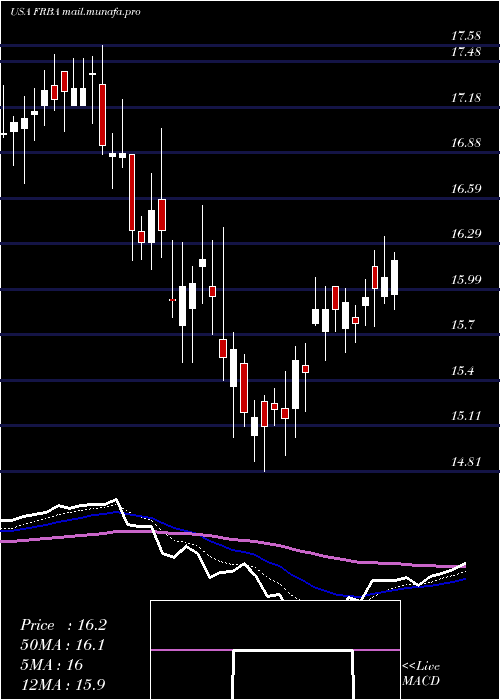The height and width of the screenshot is (700, 500).
Task: Select the 15.4 price level label
Action: click(x=462, y=371)
